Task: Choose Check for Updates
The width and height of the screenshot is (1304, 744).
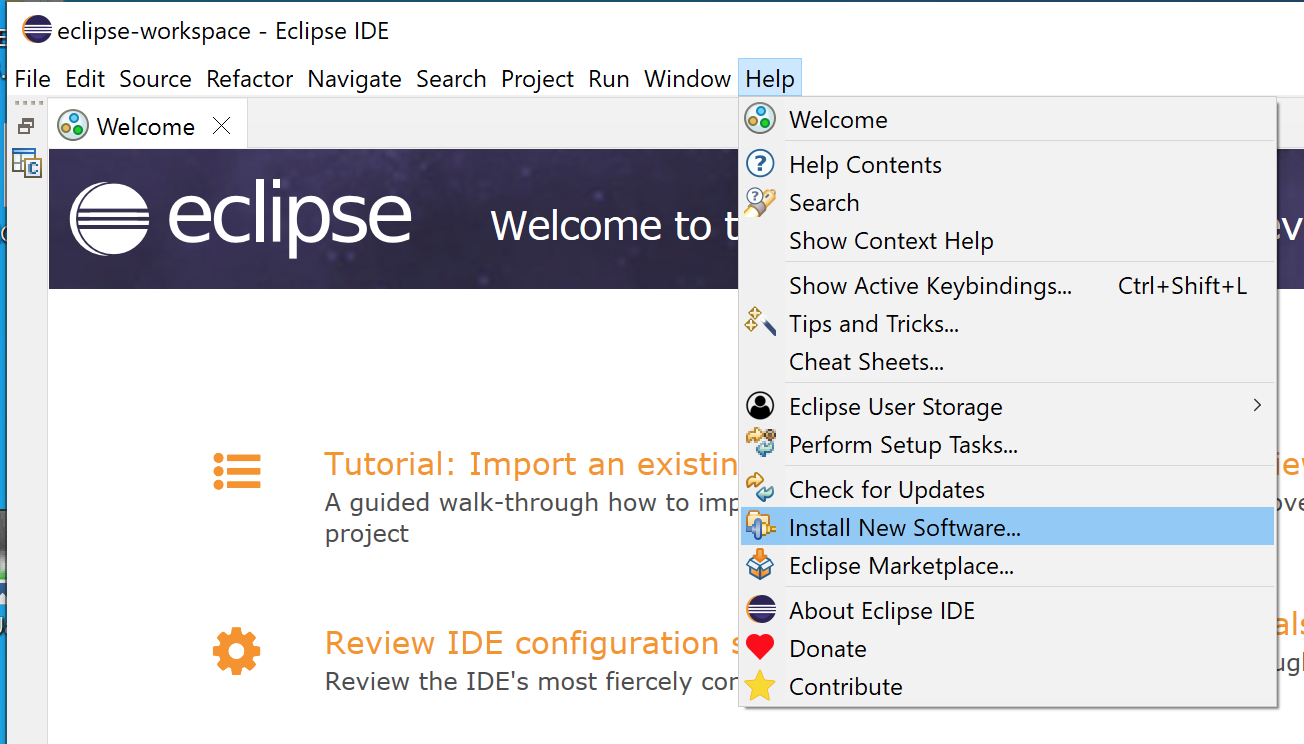Action: (x=1008, y=489)
